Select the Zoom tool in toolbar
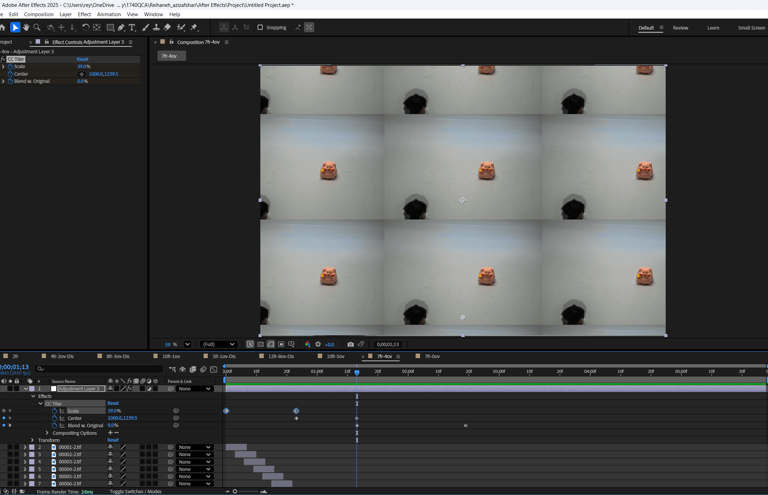This screenshot has height=495, width=768. tap(37, 28)
